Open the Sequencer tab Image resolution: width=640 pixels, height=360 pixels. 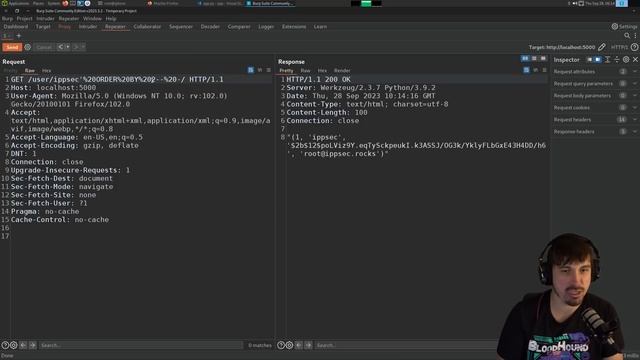pyautogui.click(x=181, y=27)
